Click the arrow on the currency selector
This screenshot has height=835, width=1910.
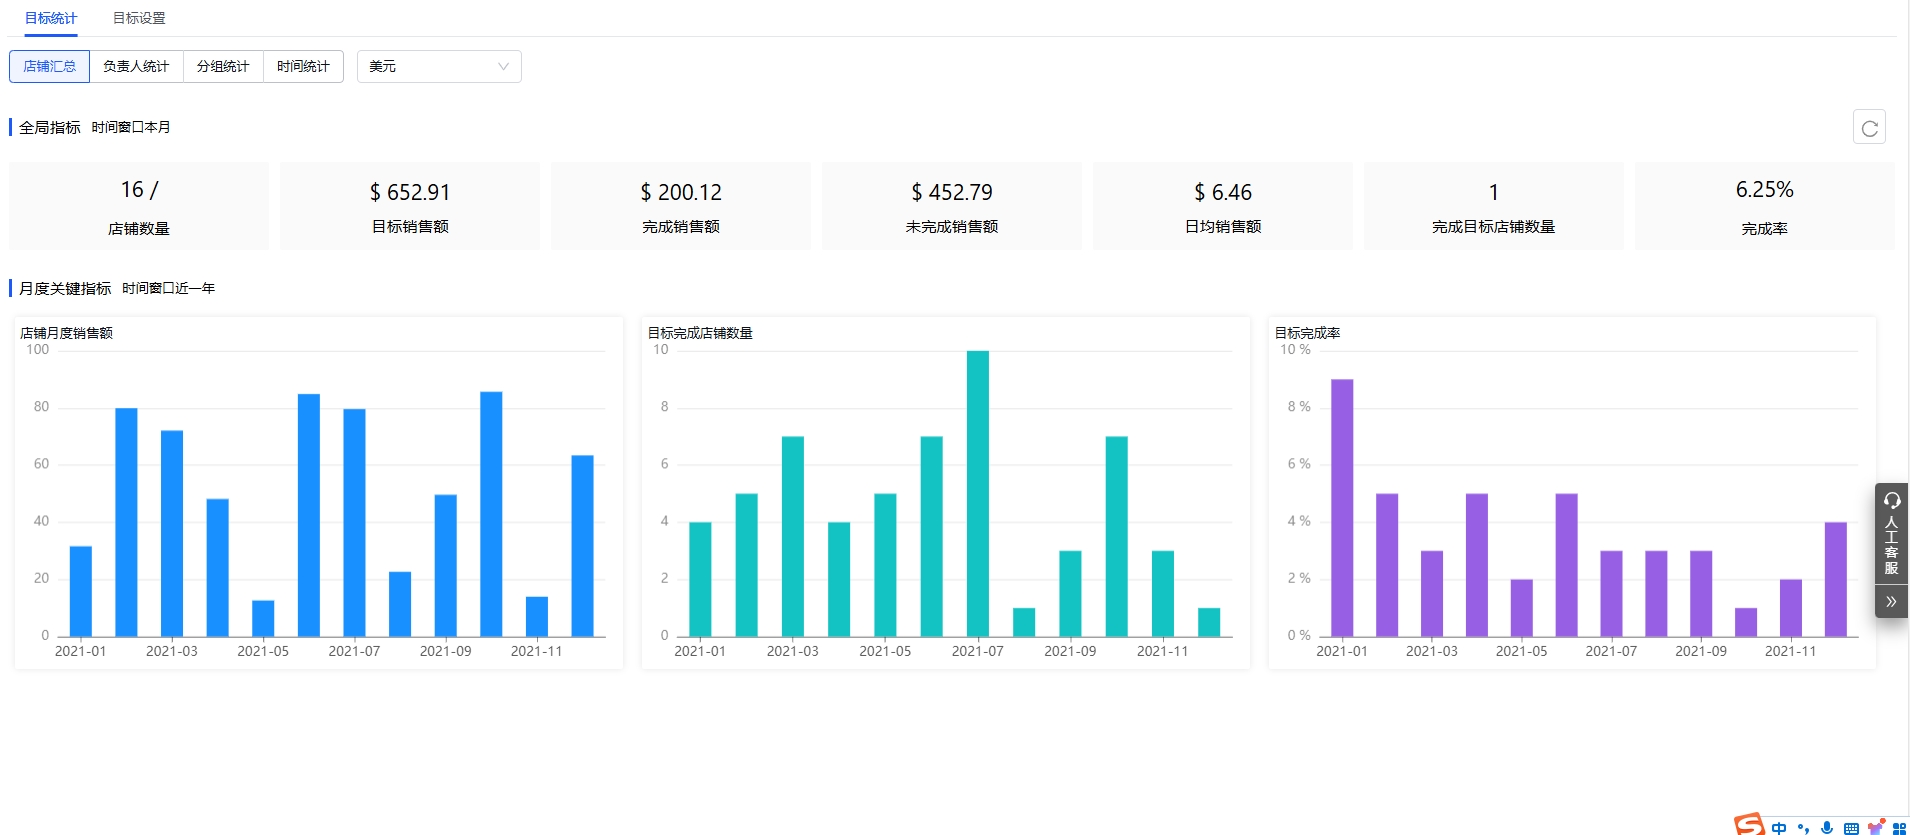tap(503, 66)
